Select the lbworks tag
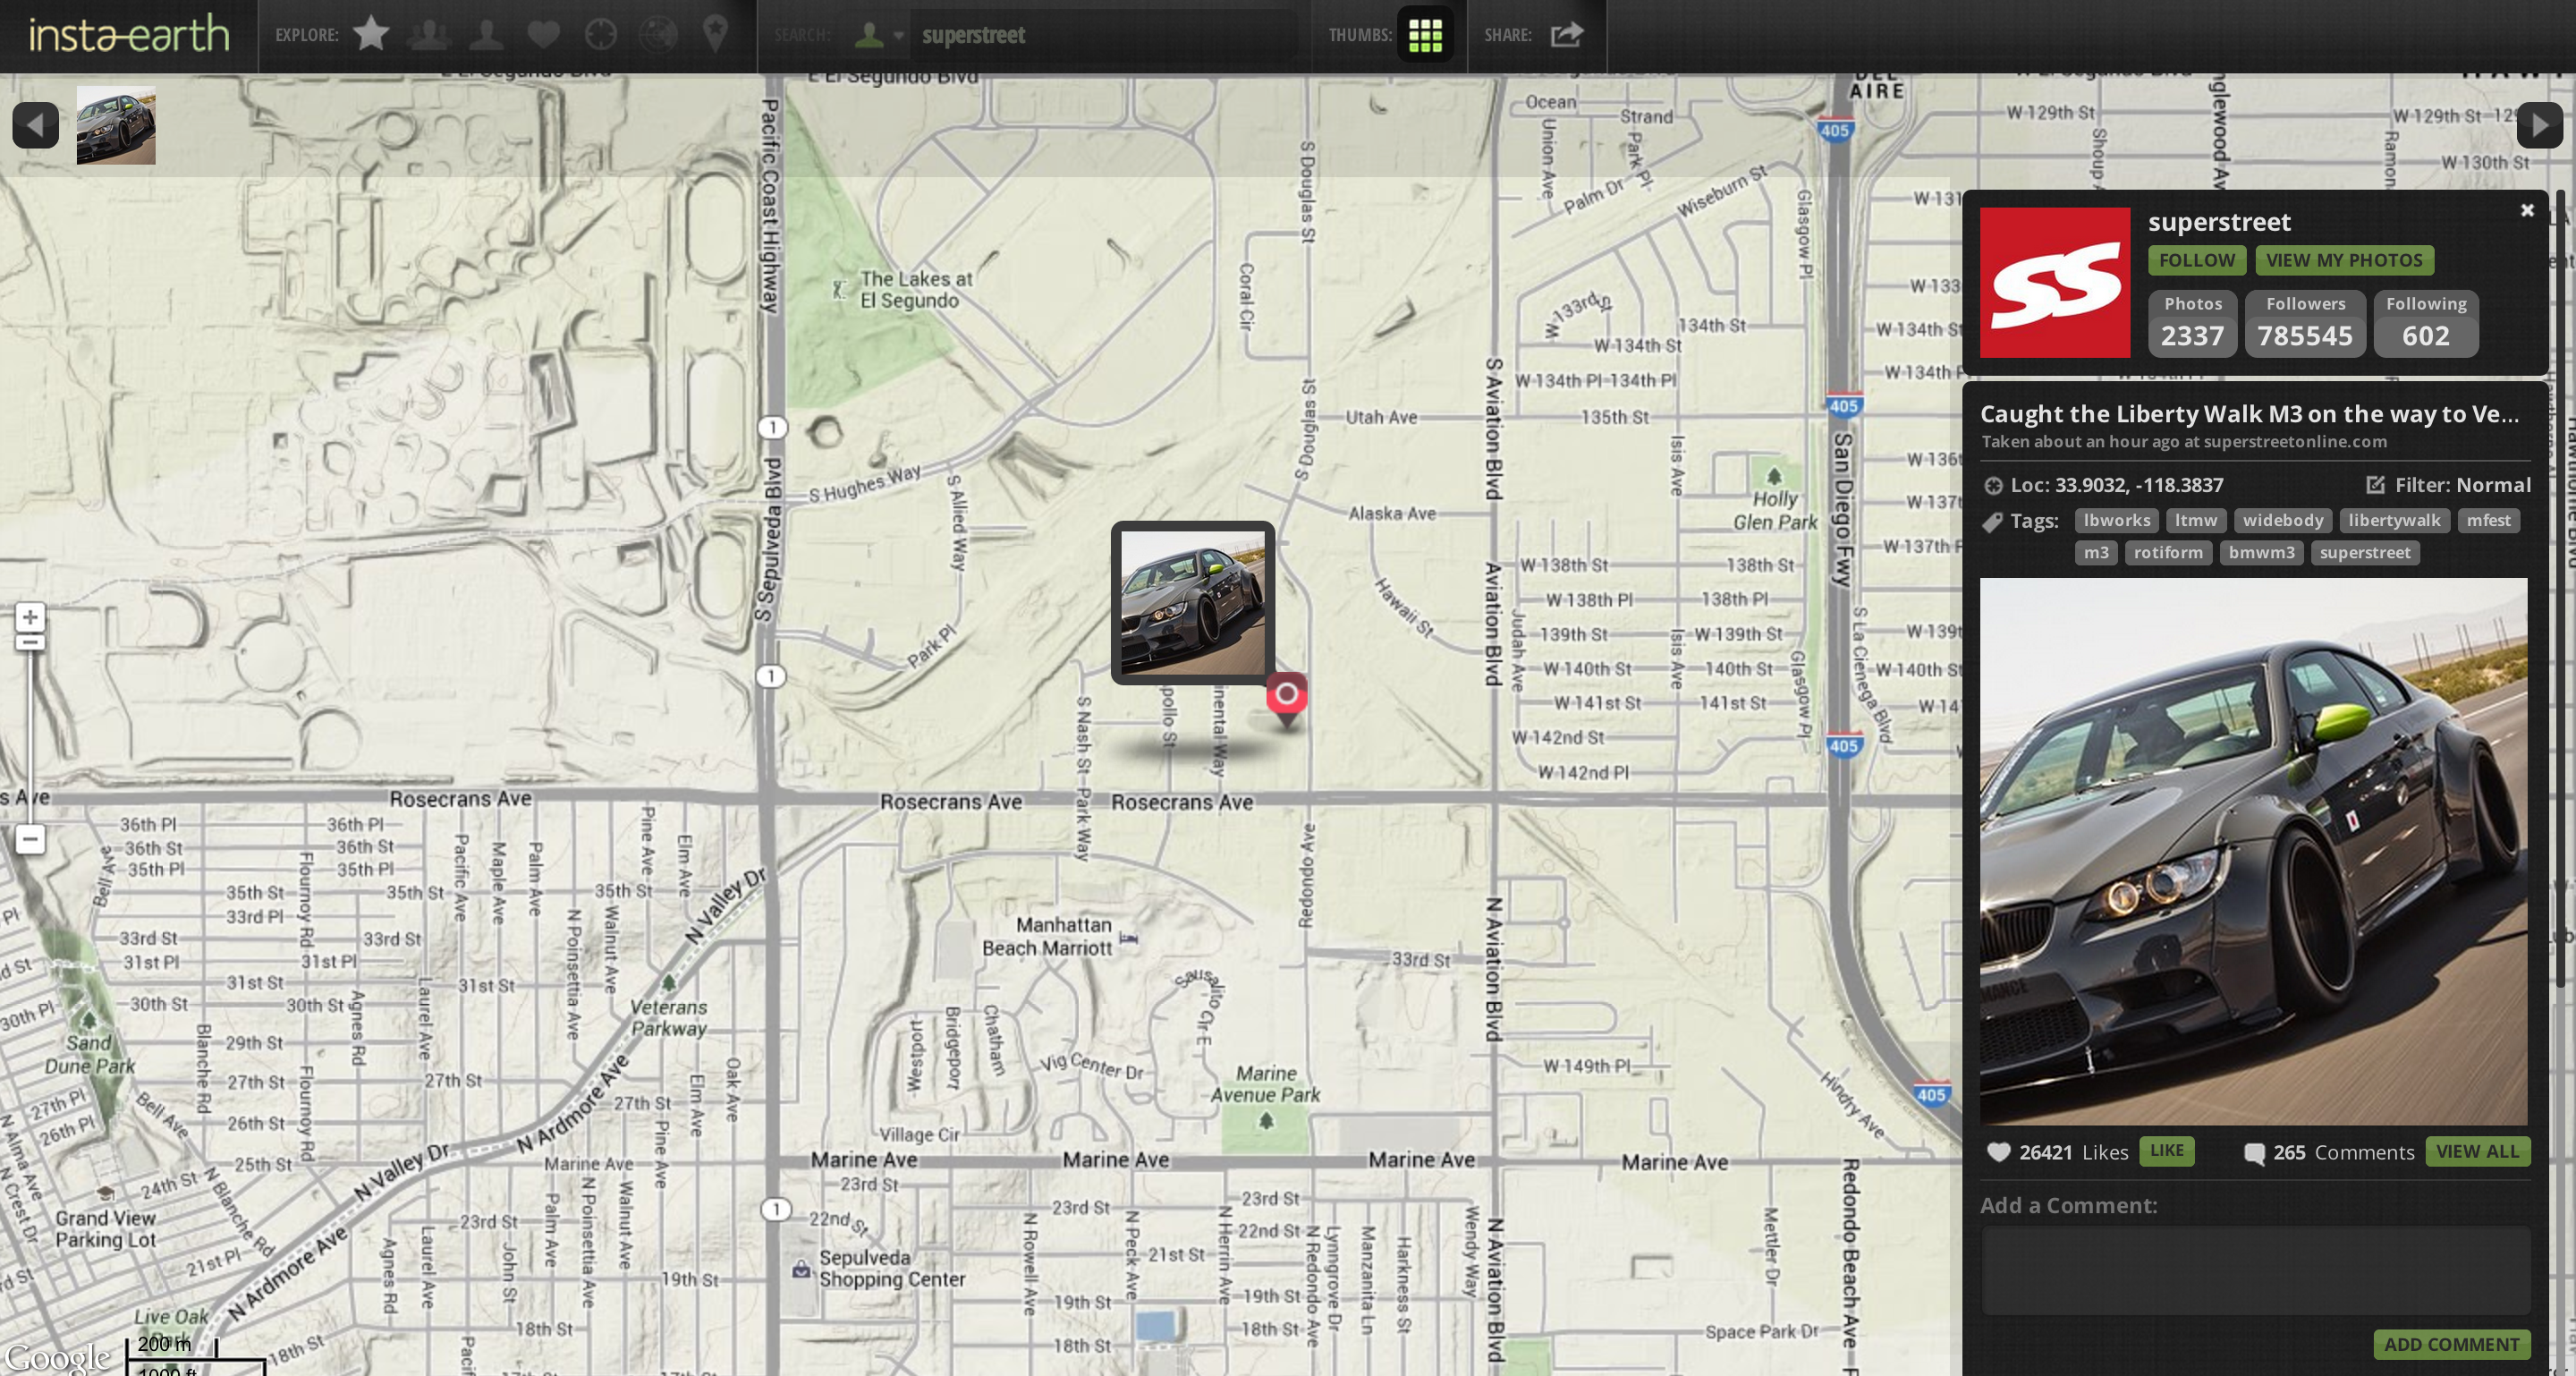This screenshot has width=2576, height=1376. (2117, 520)
